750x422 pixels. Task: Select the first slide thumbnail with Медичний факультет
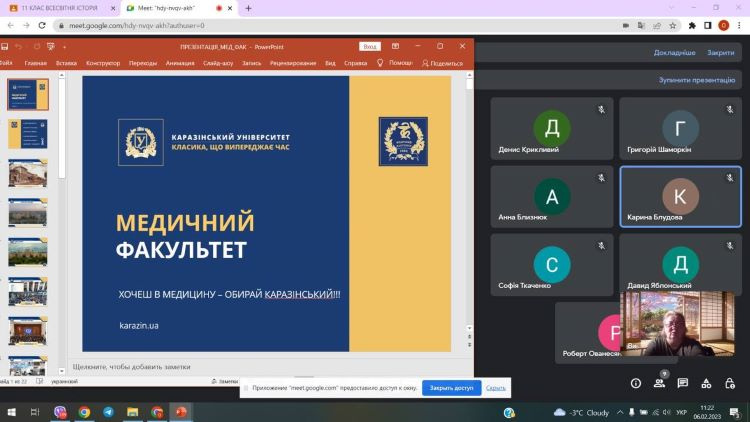point(28,95)
